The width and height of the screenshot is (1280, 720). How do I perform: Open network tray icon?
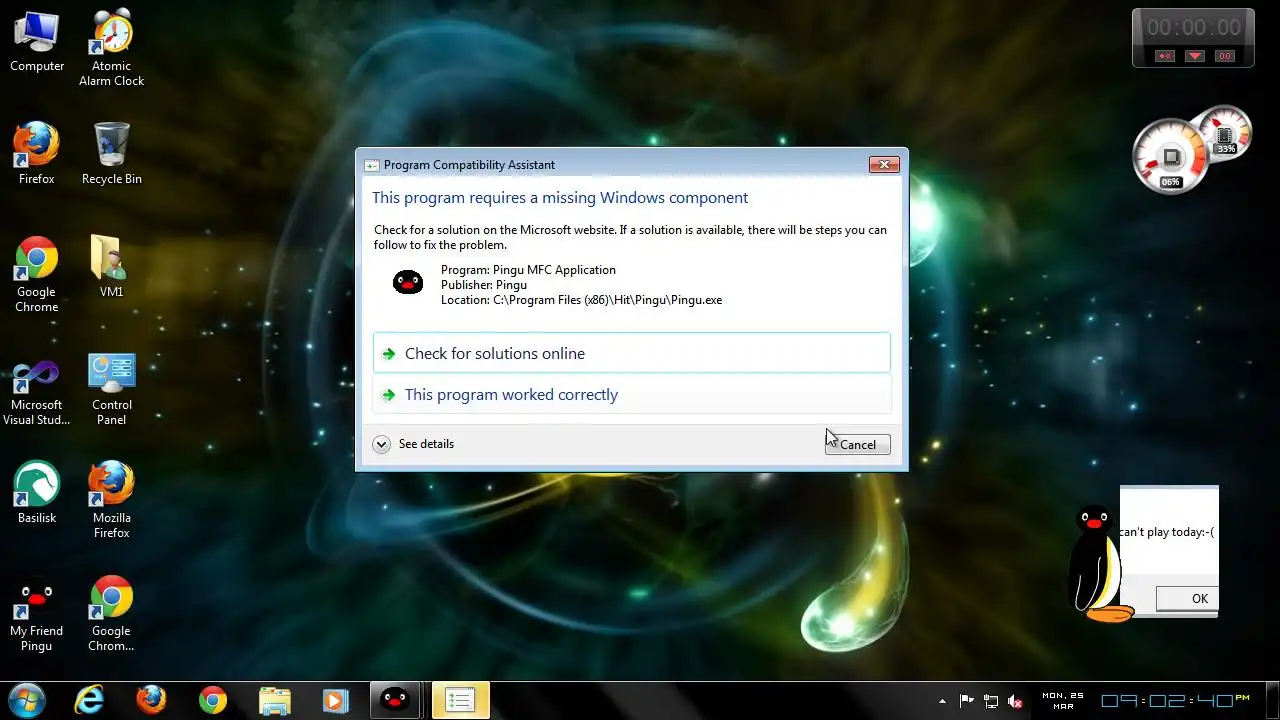[991, 701]
